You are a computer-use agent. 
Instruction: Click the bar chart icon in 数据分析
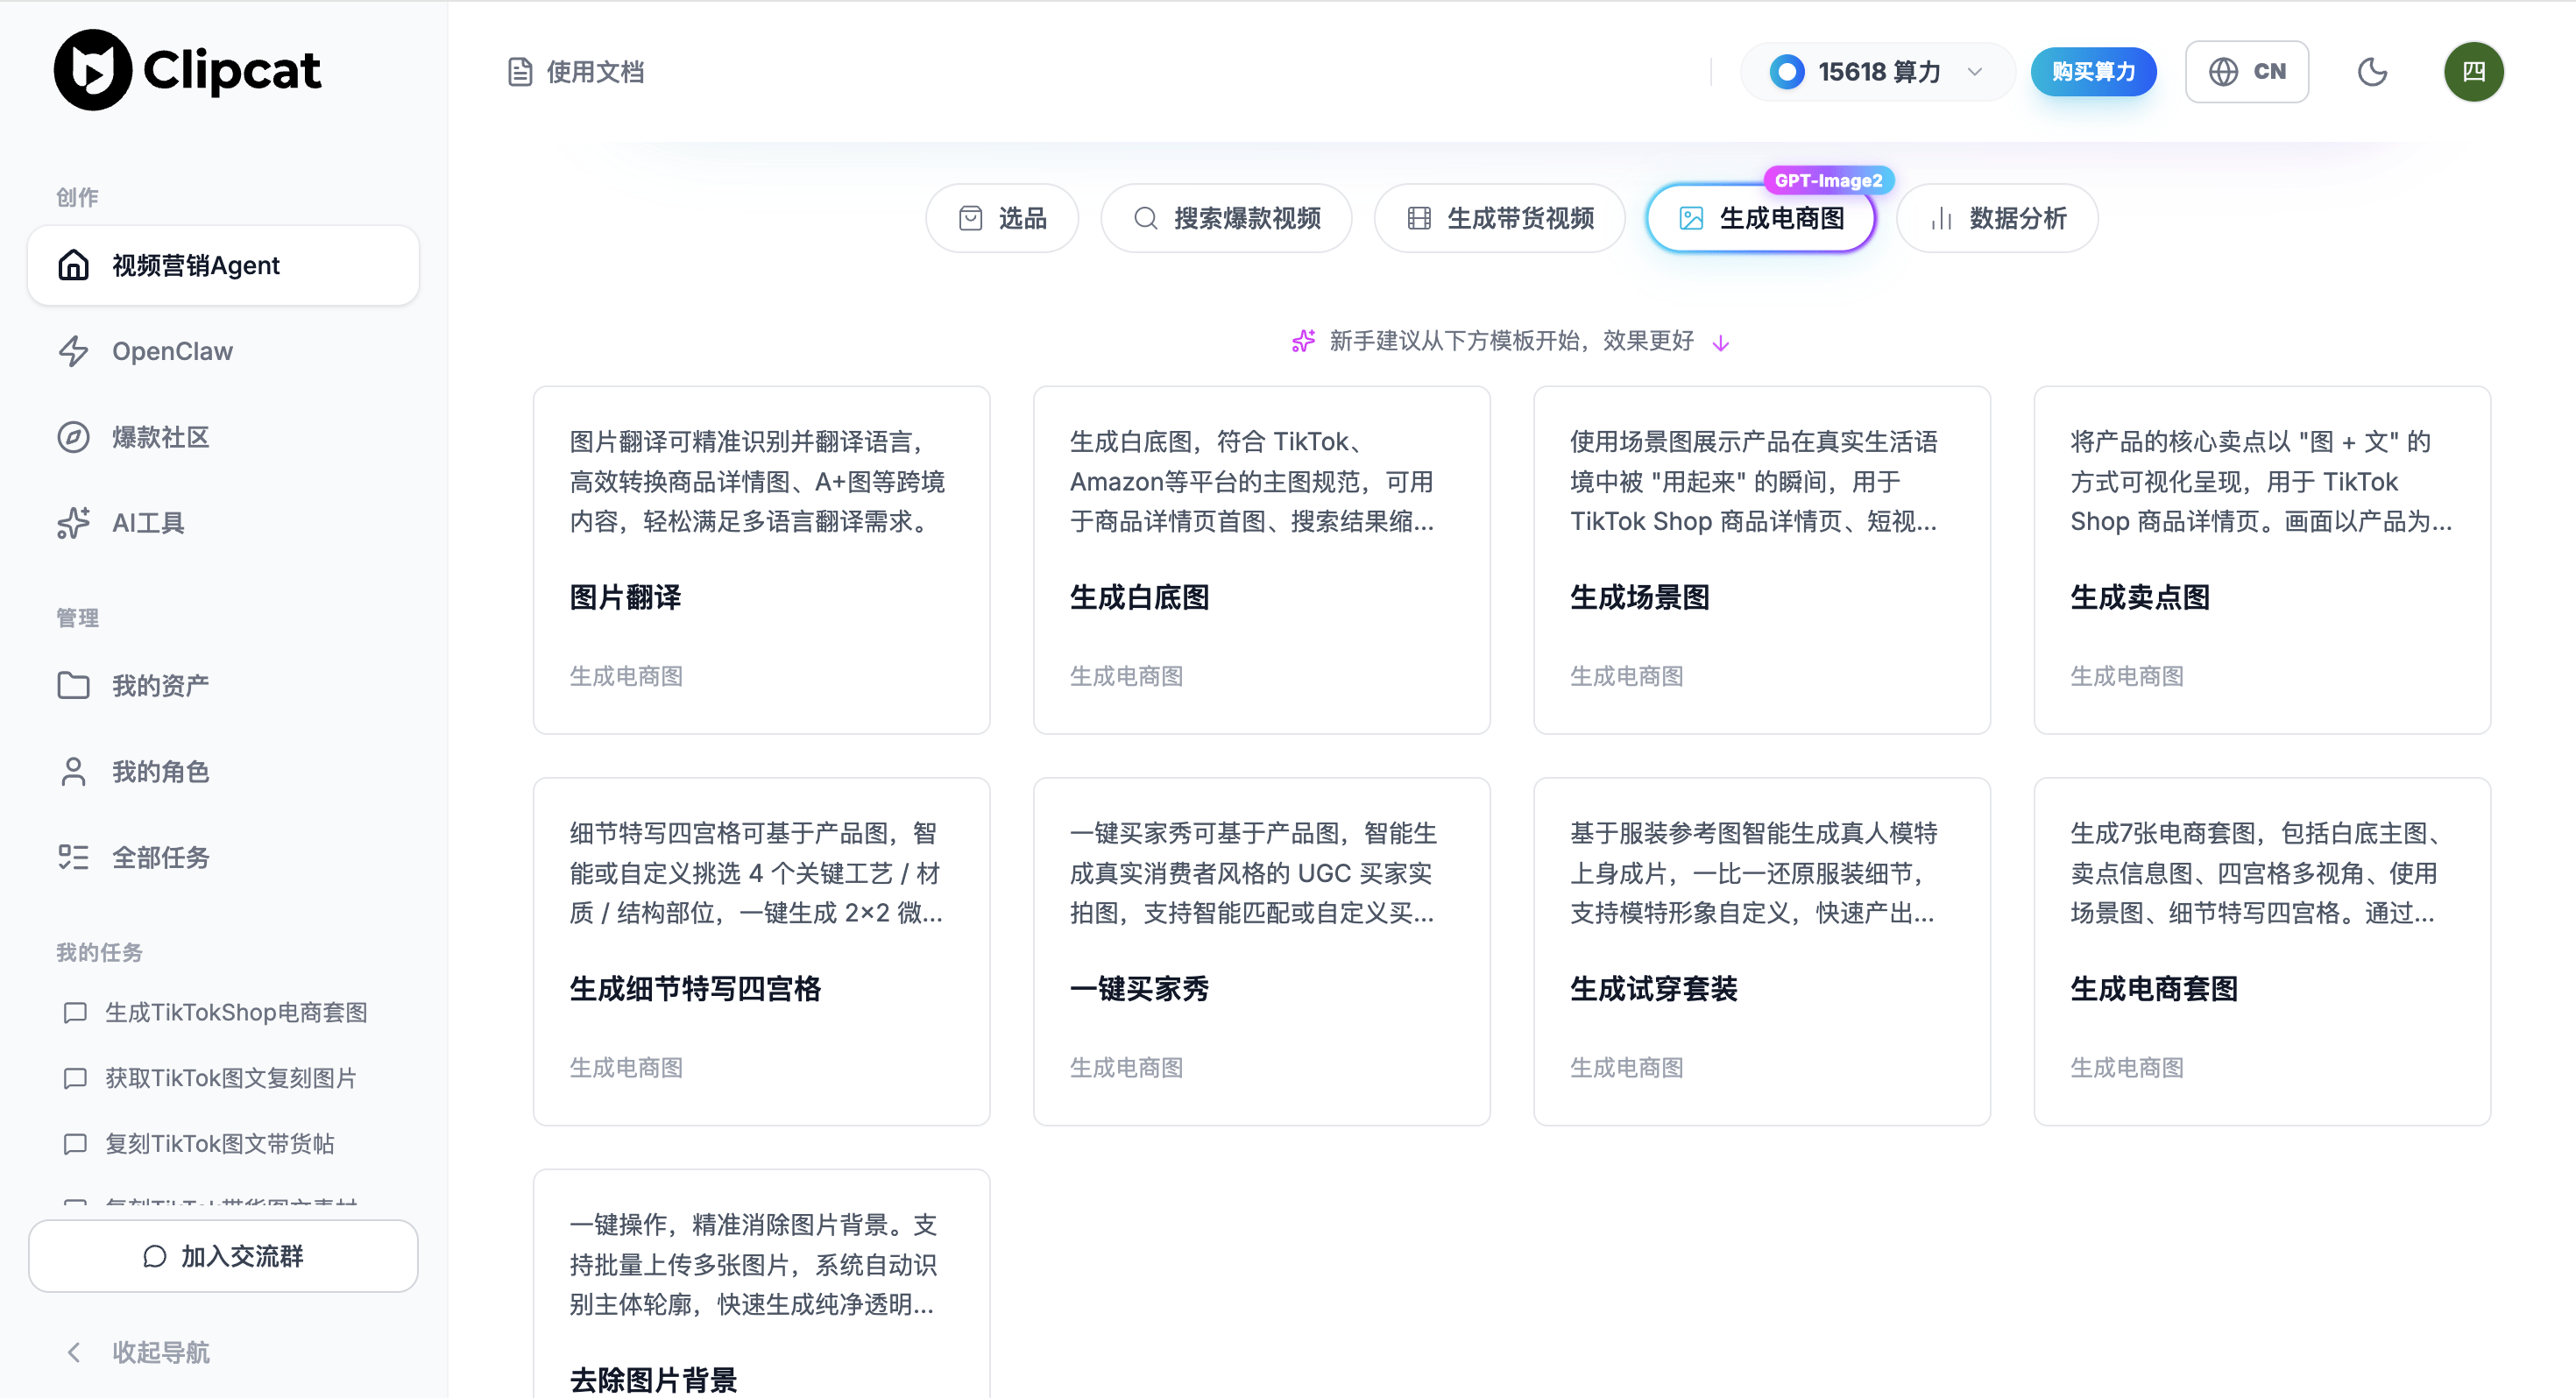pos(1941,218)
